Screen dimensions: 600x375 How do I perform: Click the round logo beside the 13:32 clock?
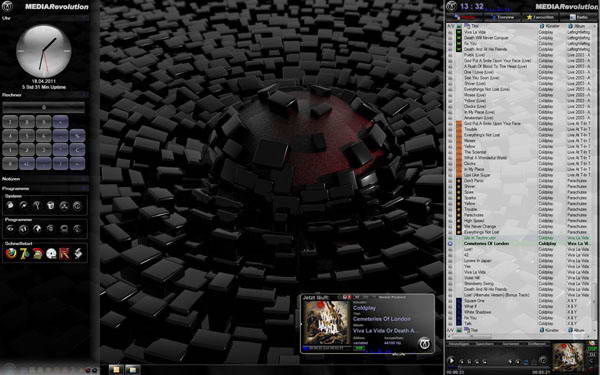tap(452, 6)
